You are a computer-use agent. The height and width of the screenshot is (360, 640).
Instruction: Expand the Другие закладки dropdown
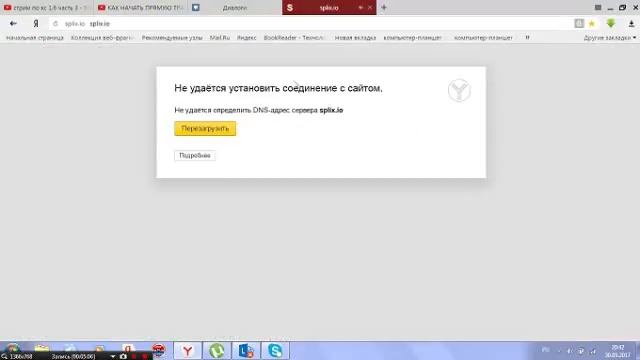(609, 38)
